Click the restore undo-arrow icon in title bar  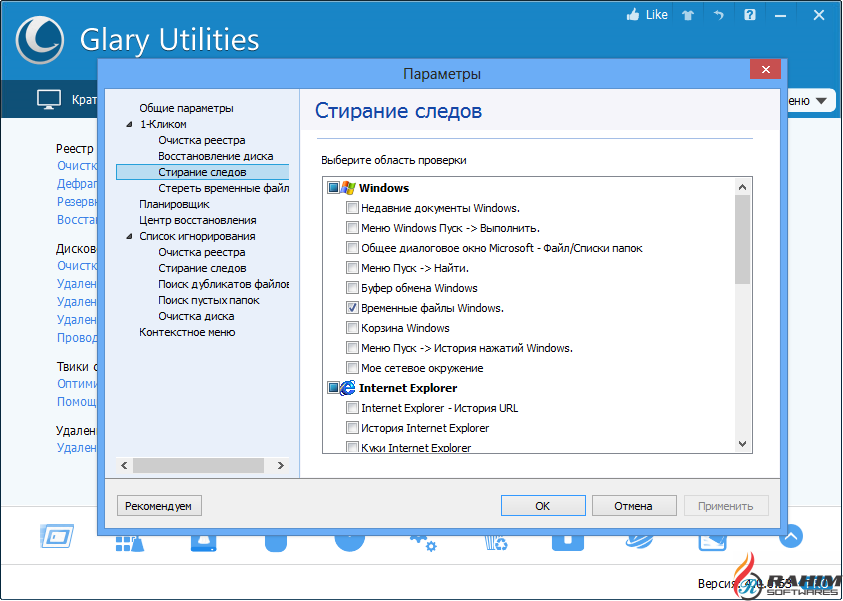[x=719, y=15]
